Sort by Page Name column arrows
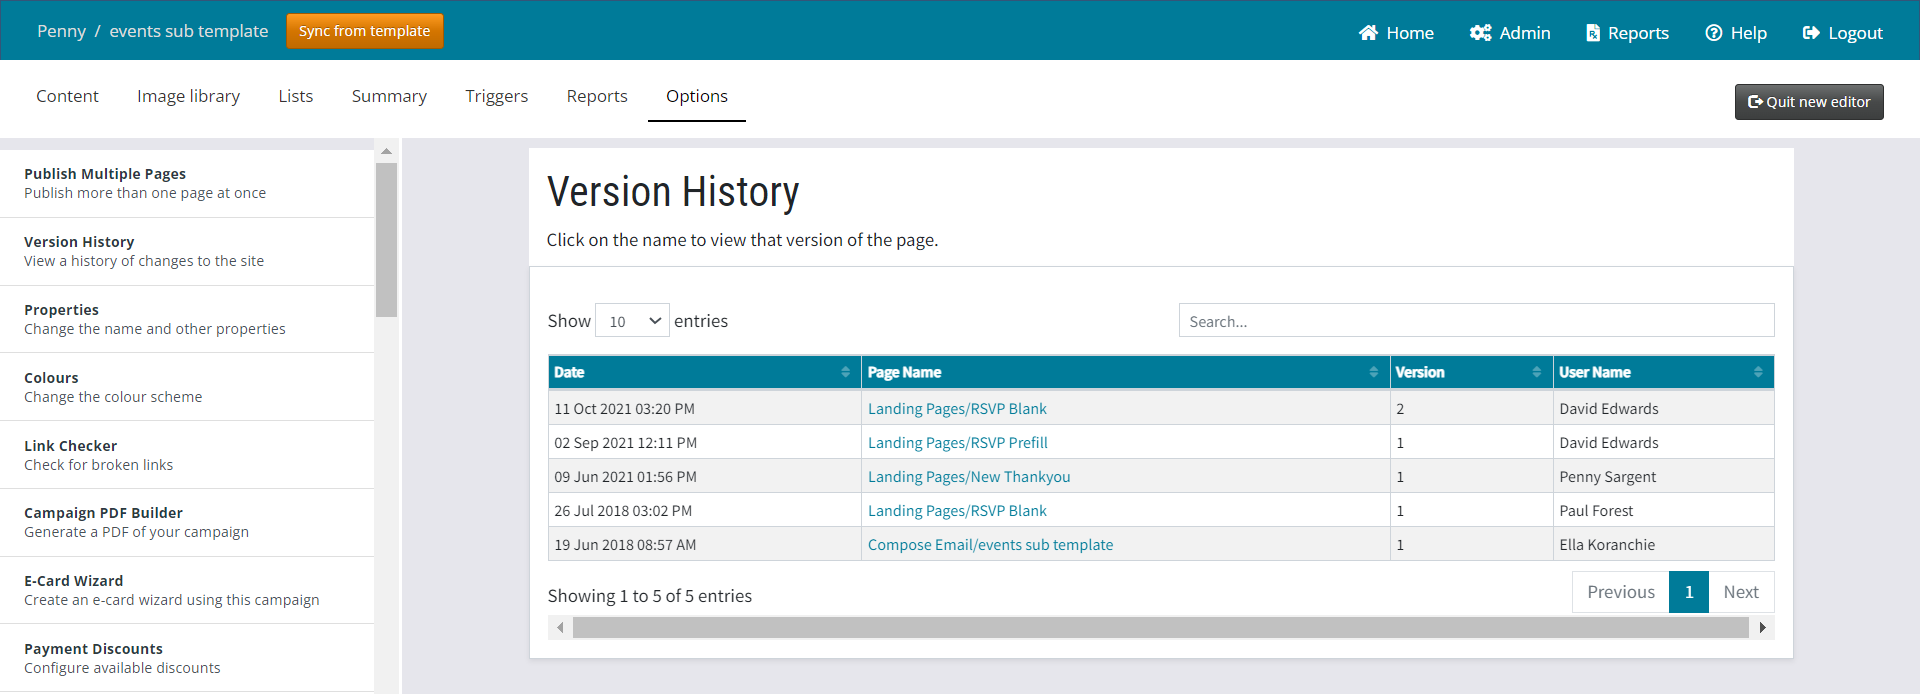The image size is (1920, 694). pos(1373,372)
